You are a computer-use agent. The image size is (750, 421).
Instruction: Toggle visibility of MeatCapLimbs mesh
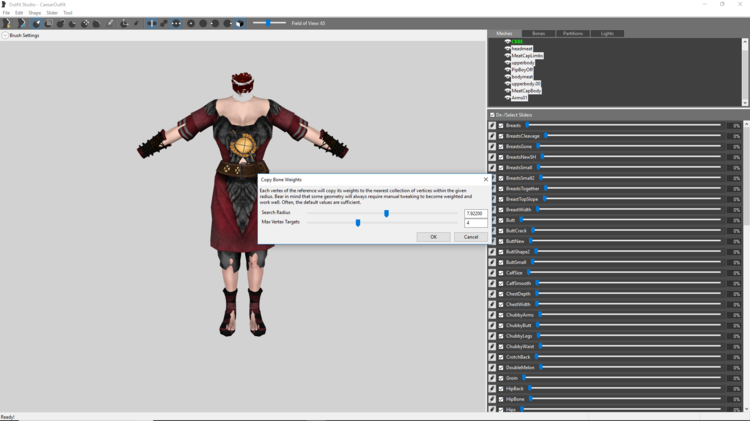pyautogui.click(x=507, y=55)
